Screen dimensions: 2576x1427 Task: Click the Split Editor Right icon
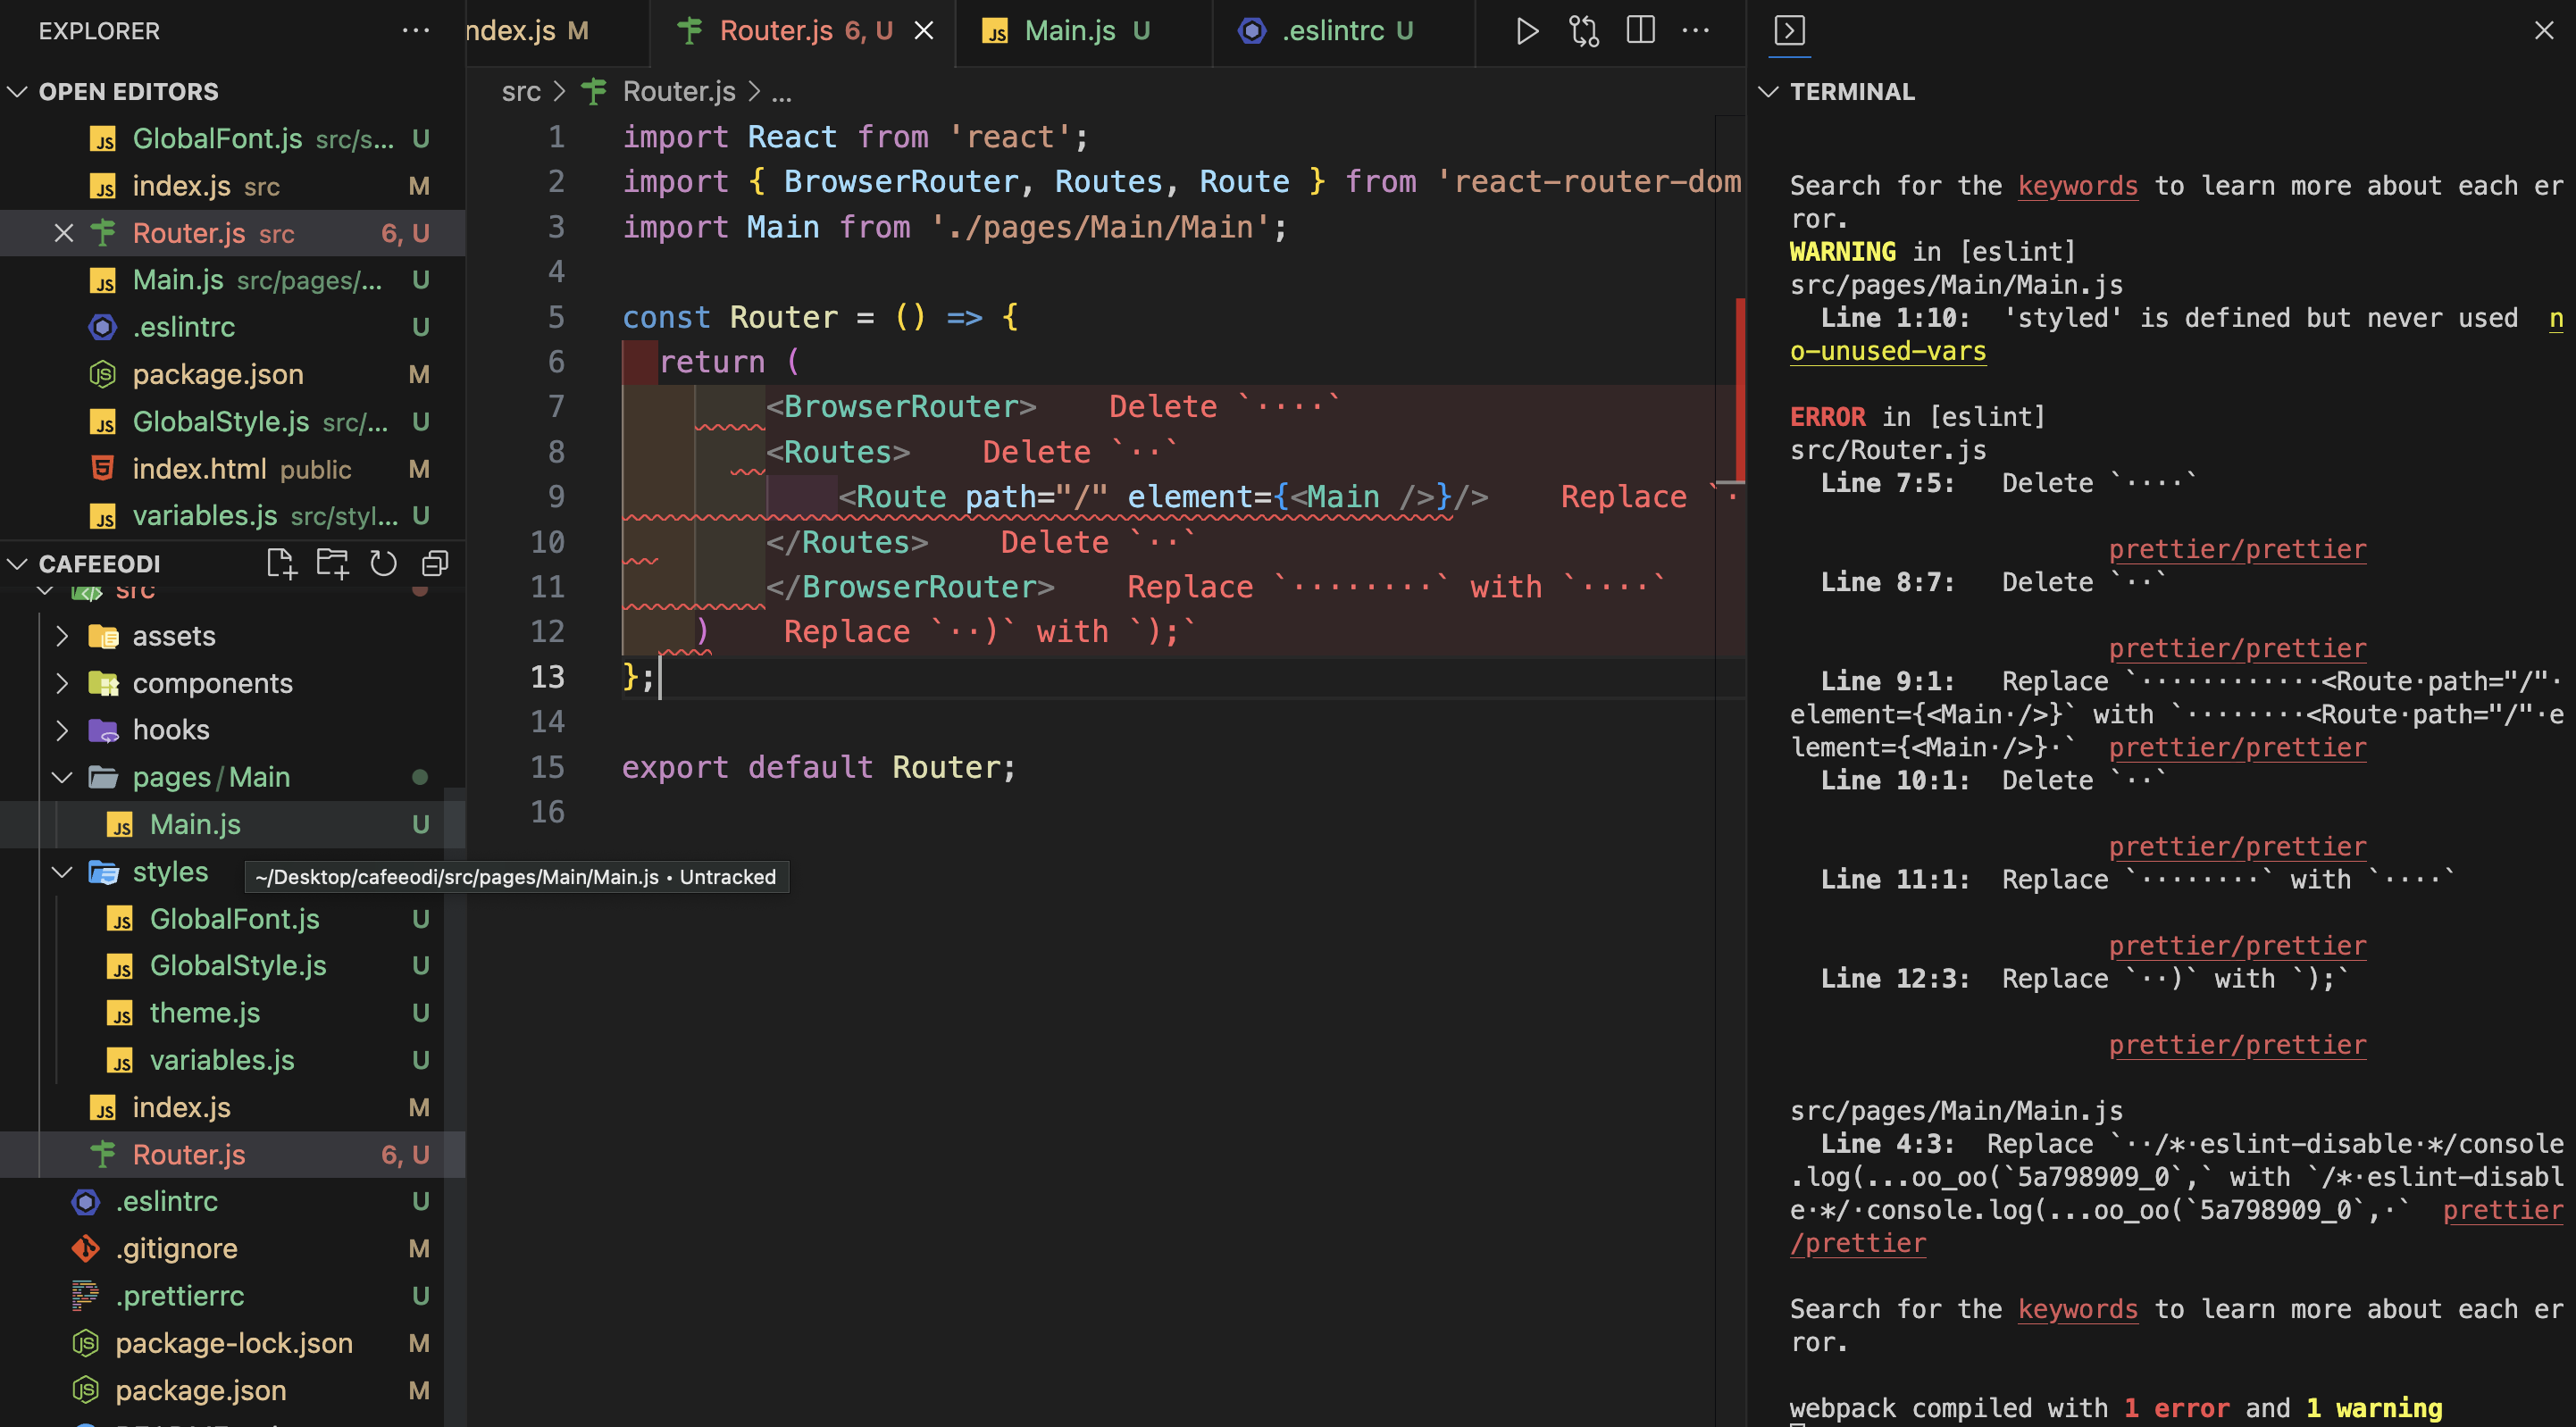[x=1641, y=31]
